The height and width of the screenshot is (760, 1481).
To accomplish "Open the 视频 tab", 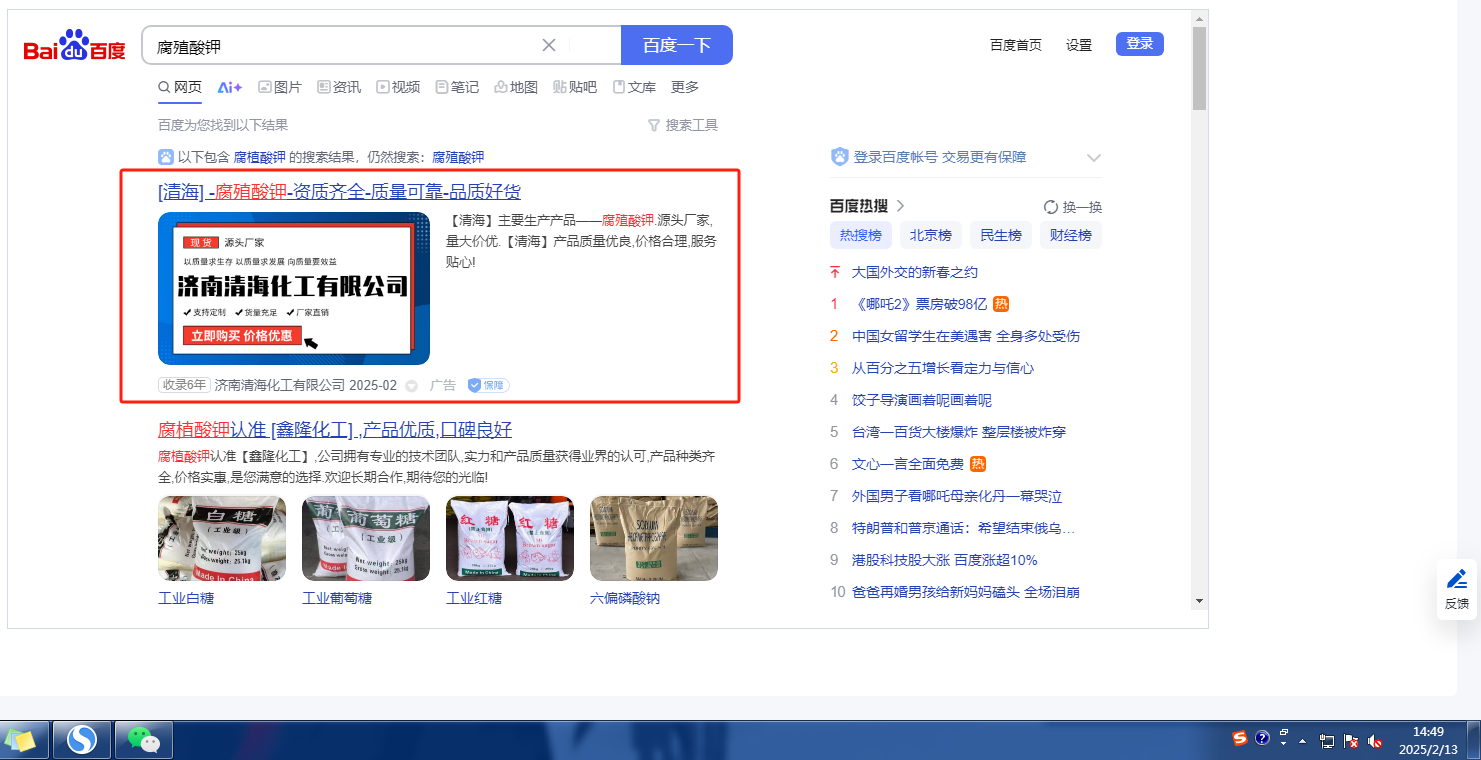I will (398, 87).
